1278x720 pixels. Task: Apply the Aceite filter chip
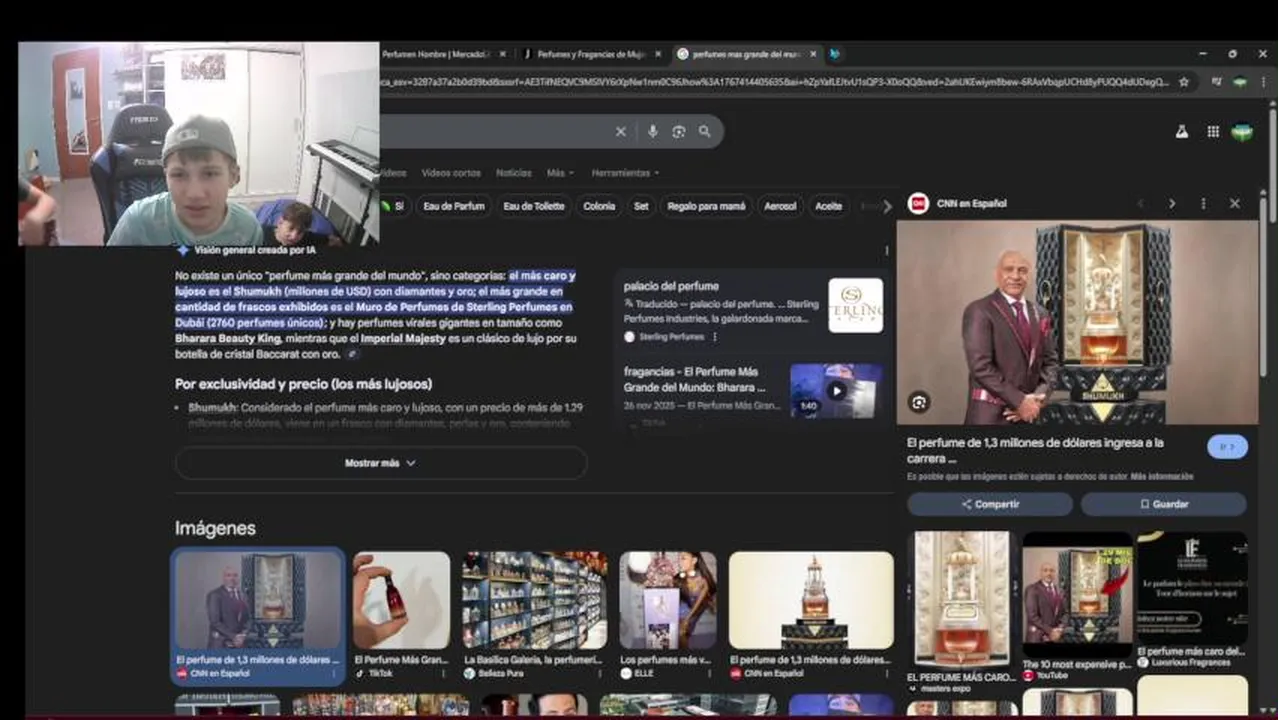point(828,206)
